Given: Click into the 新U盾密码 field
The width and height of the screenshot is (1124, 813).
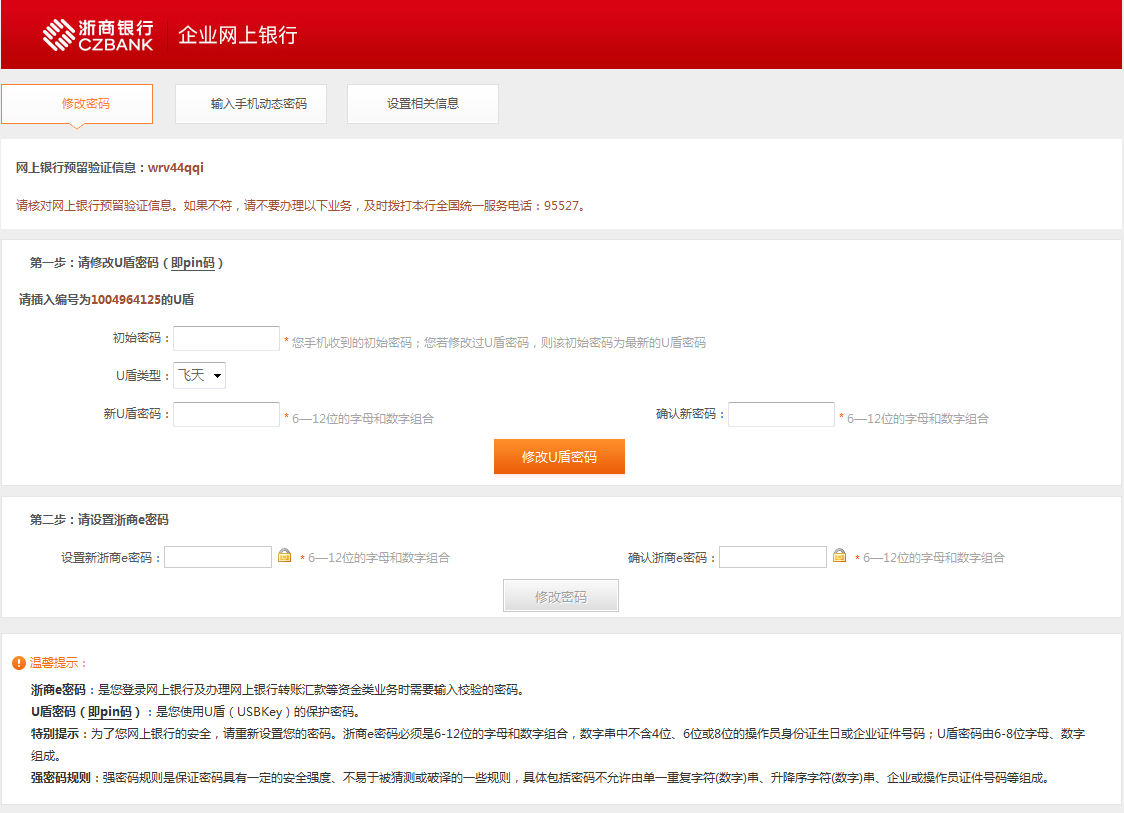Looking at the screenshot, I should [226, 414].
